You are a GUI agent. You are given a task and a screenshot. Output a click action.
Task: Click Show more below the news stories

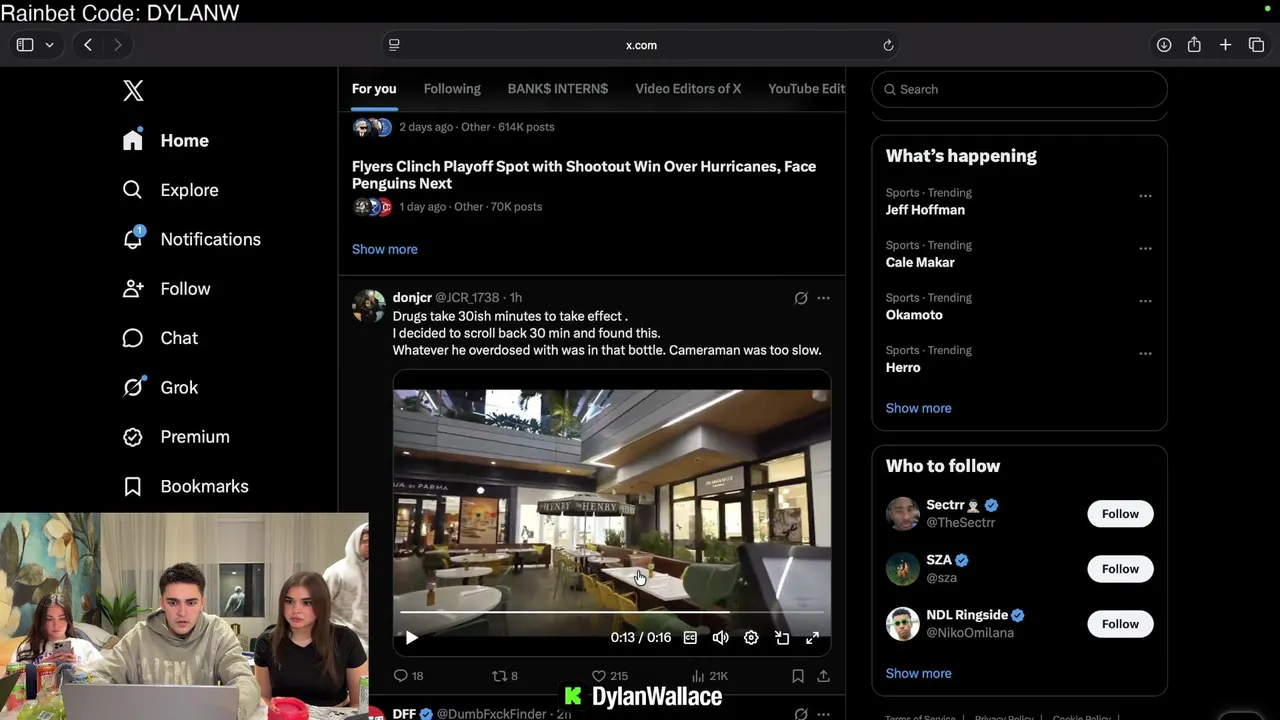(385, 249)
